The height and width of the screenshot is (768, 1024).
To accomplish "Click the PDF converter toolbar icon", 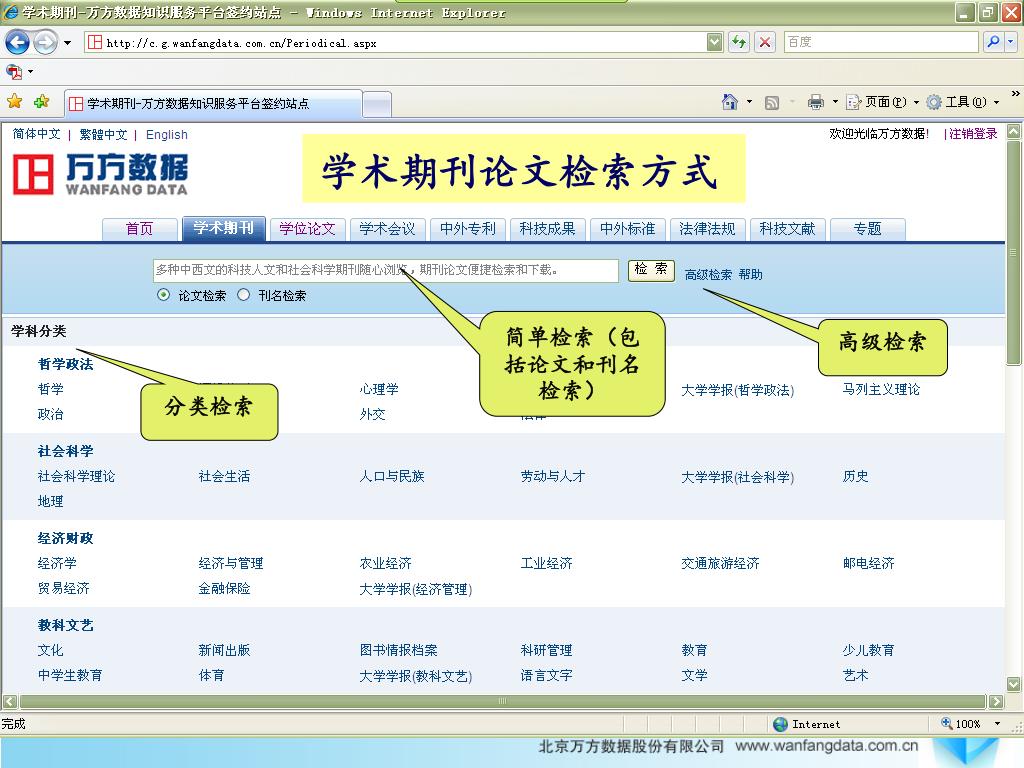I will pyautogui.click(x=14, y=71).
